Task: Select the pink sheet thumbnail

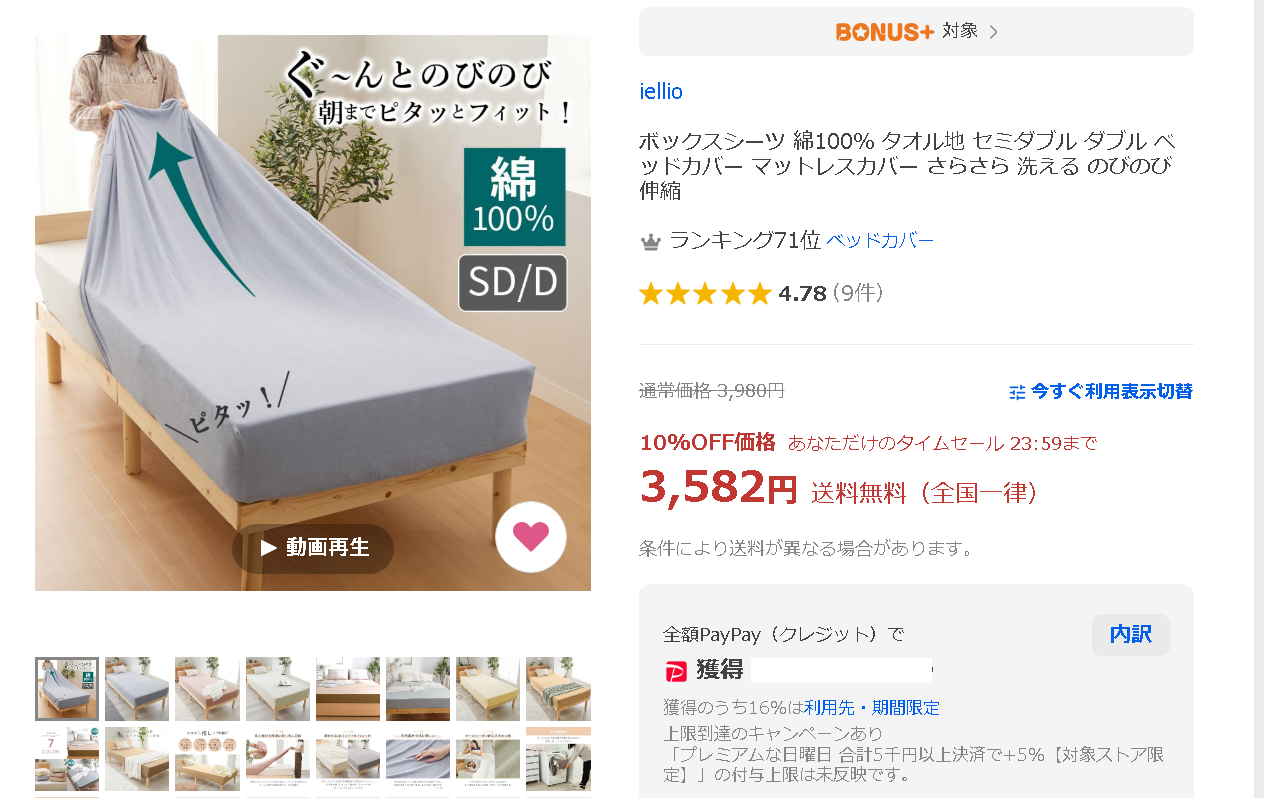Action: click(207, 689)
